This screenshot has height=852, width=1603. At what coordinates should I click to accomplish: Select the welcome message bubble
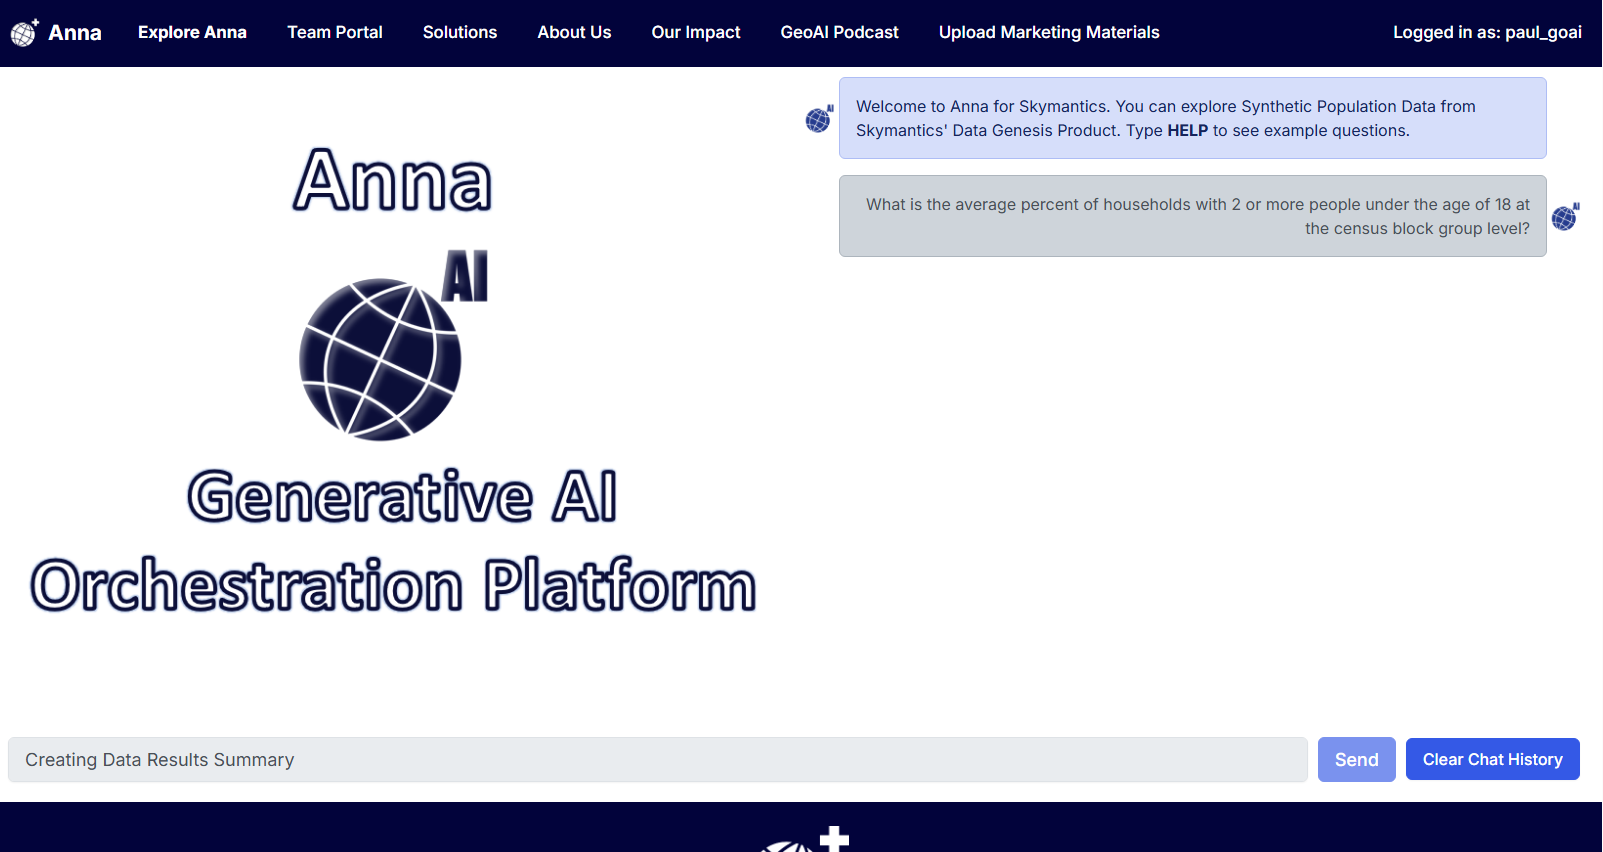[1192, 118]
